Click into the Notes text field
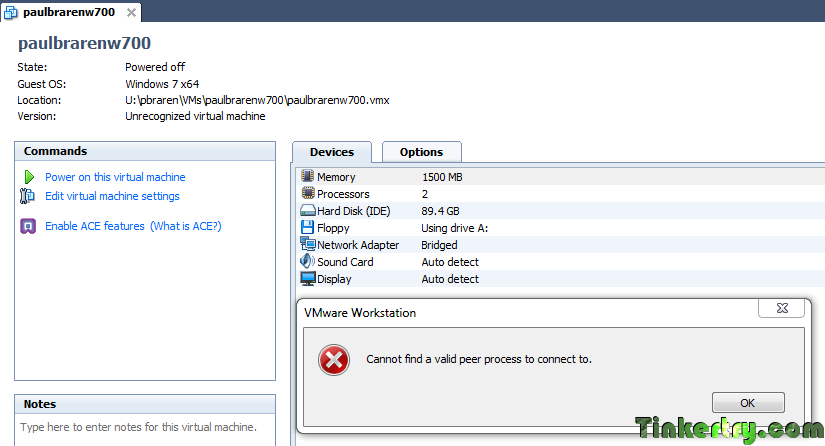This screenshot has height=446, width=825. 145,430
